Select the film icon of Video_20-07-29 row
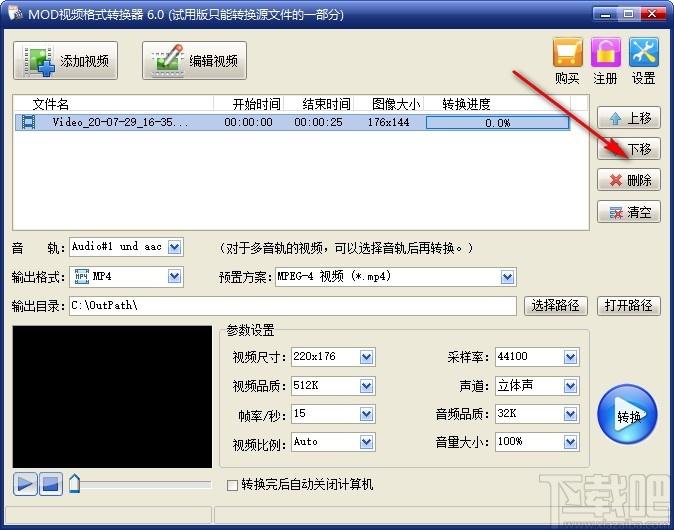Screen dimensions: 674x530 (28, 122)
